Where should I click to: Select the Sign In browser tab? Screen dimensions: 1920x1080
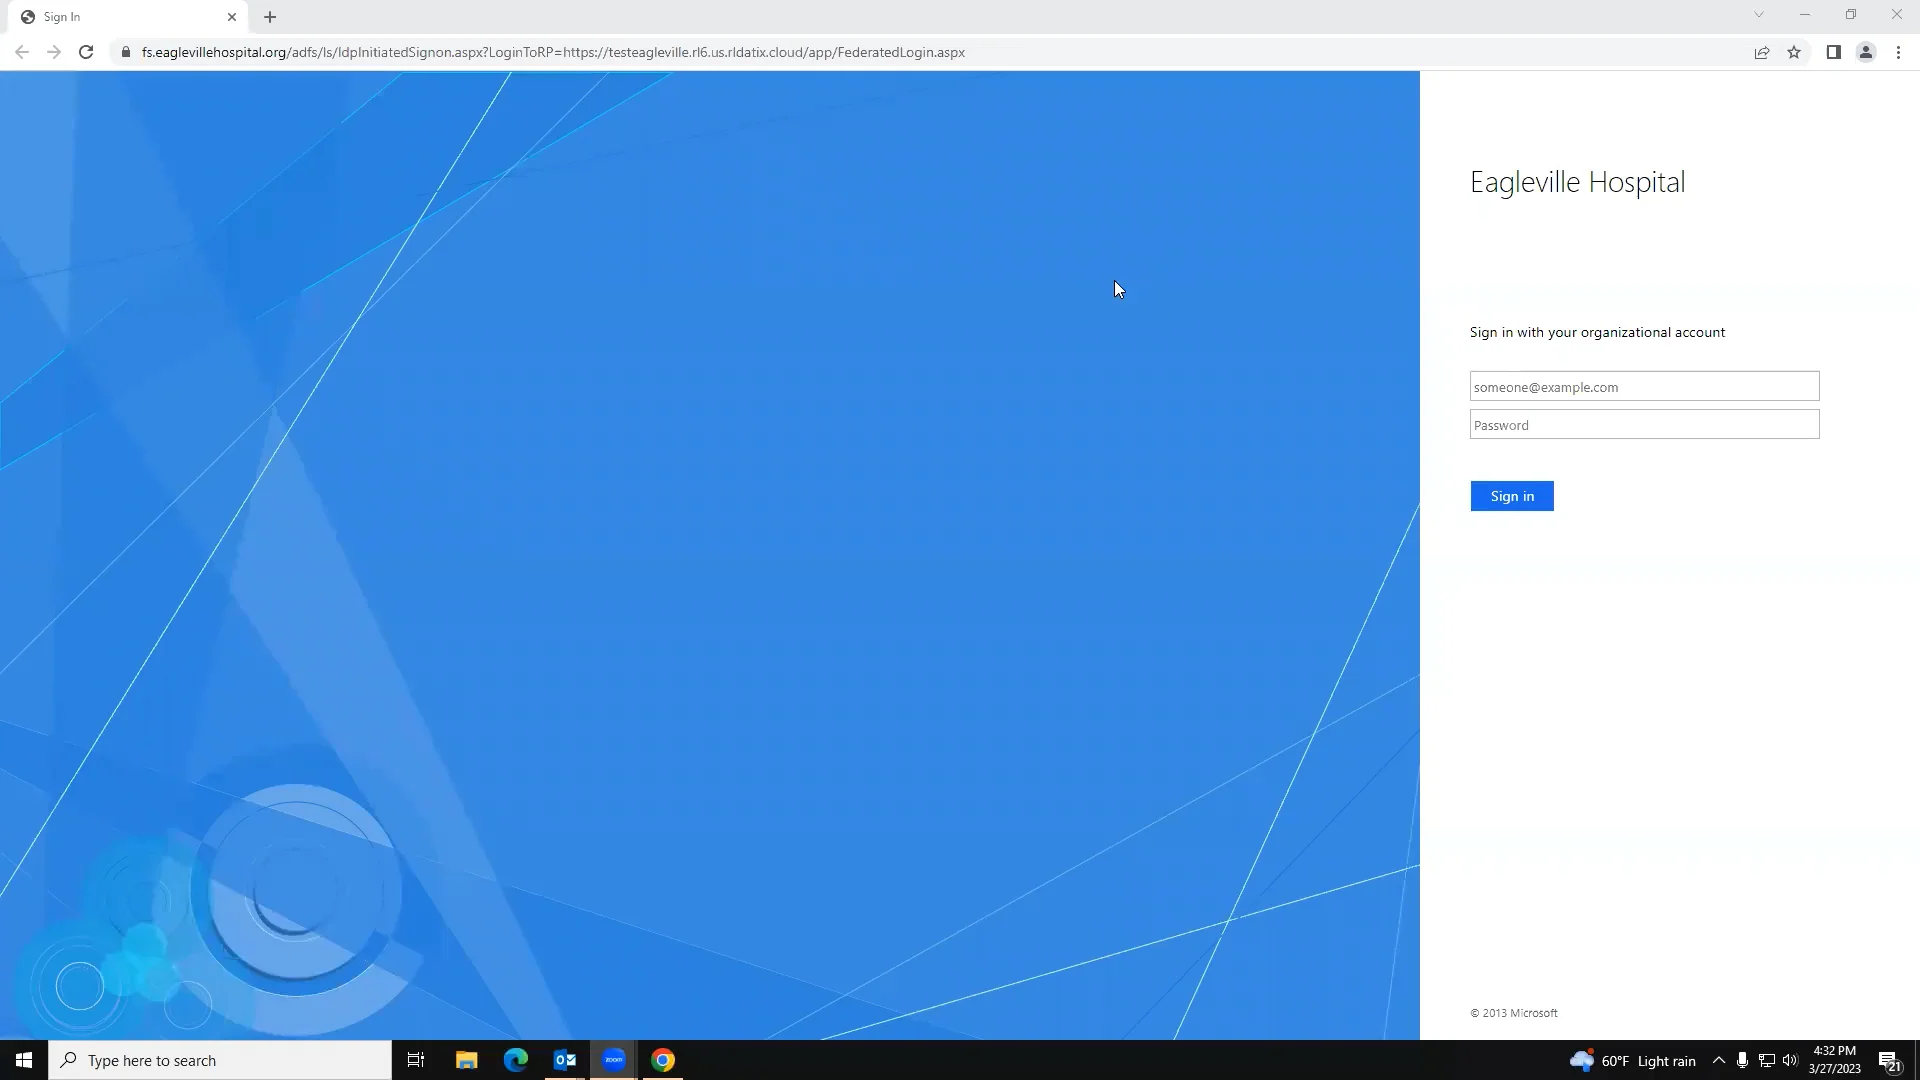tap(120, 17)
